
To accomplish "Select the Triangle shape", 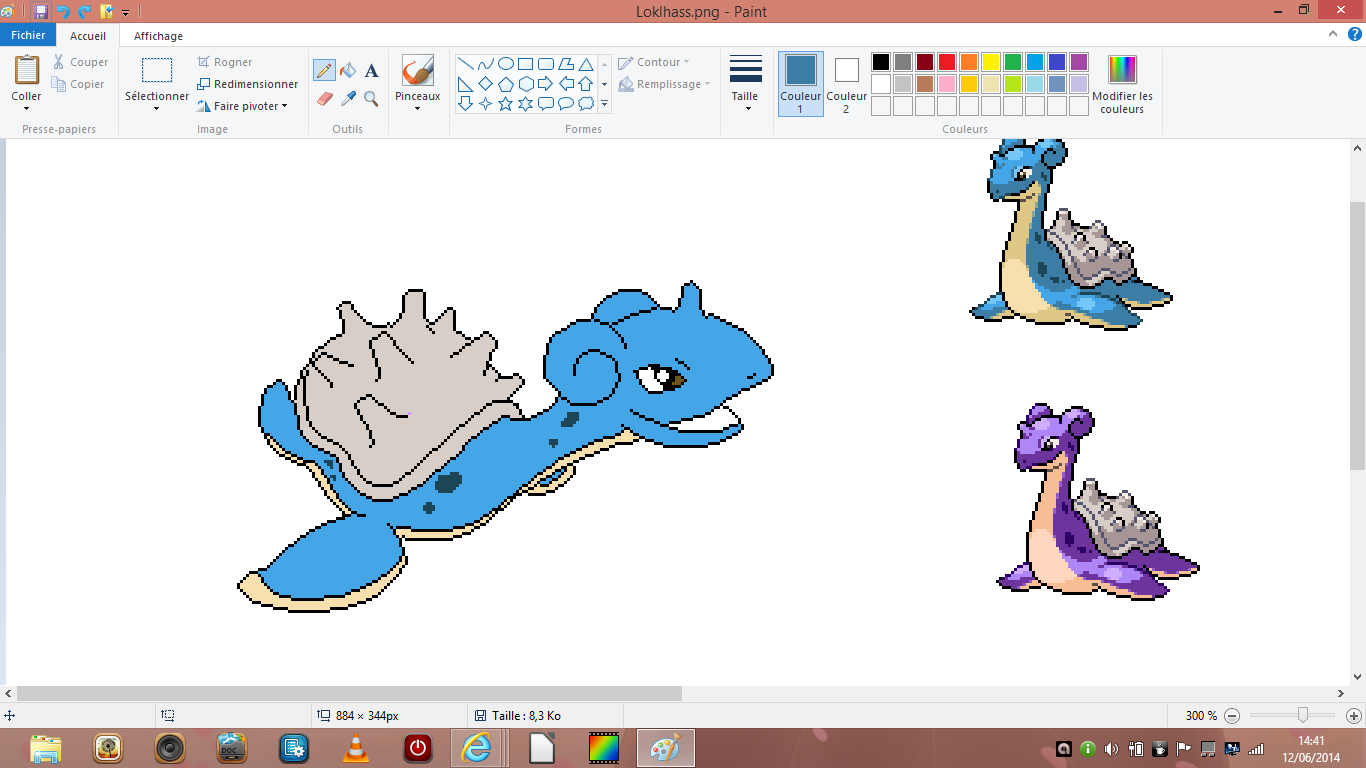I will click(586, 64).
